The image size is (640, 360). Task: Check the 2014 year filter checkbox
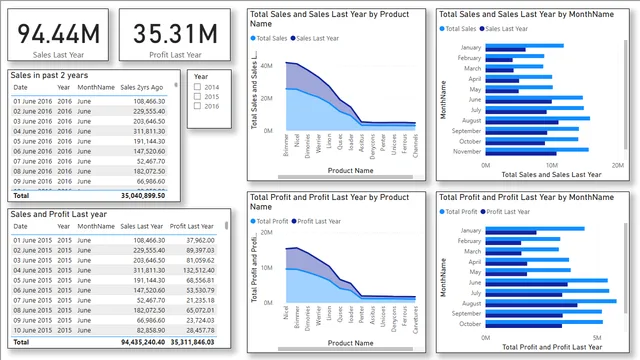coord(198,87)
